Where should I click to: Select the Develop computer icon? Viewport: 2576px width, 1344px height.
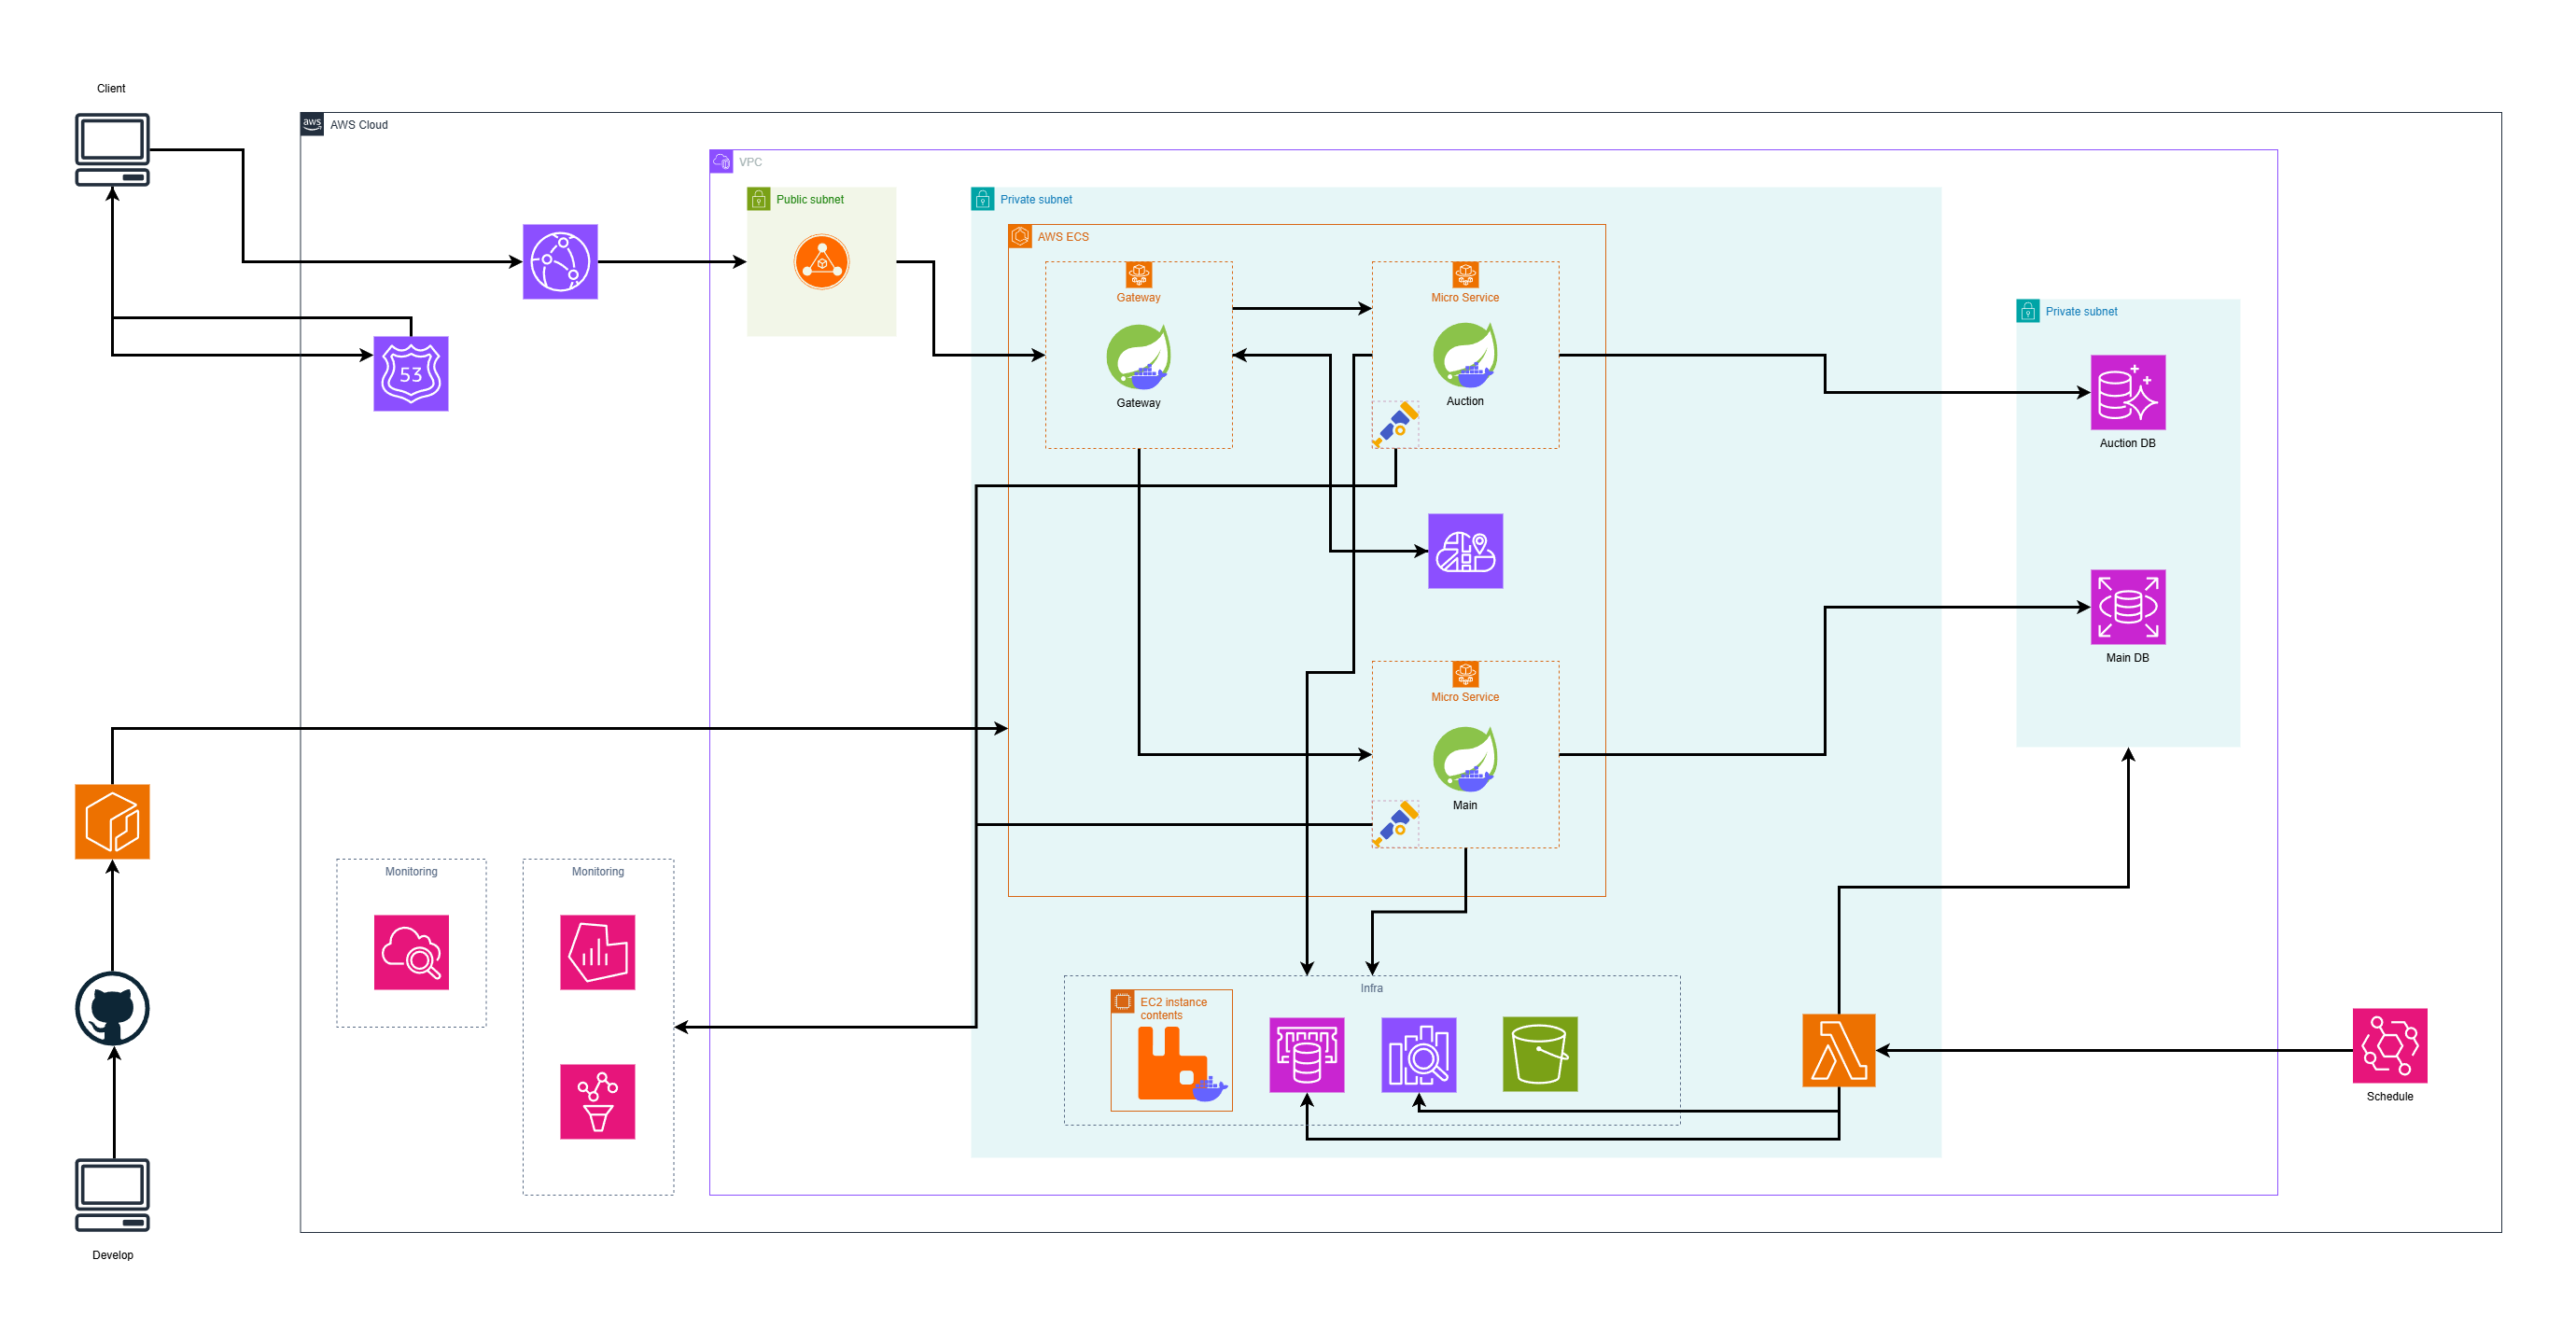click(x=112, y=1194)
